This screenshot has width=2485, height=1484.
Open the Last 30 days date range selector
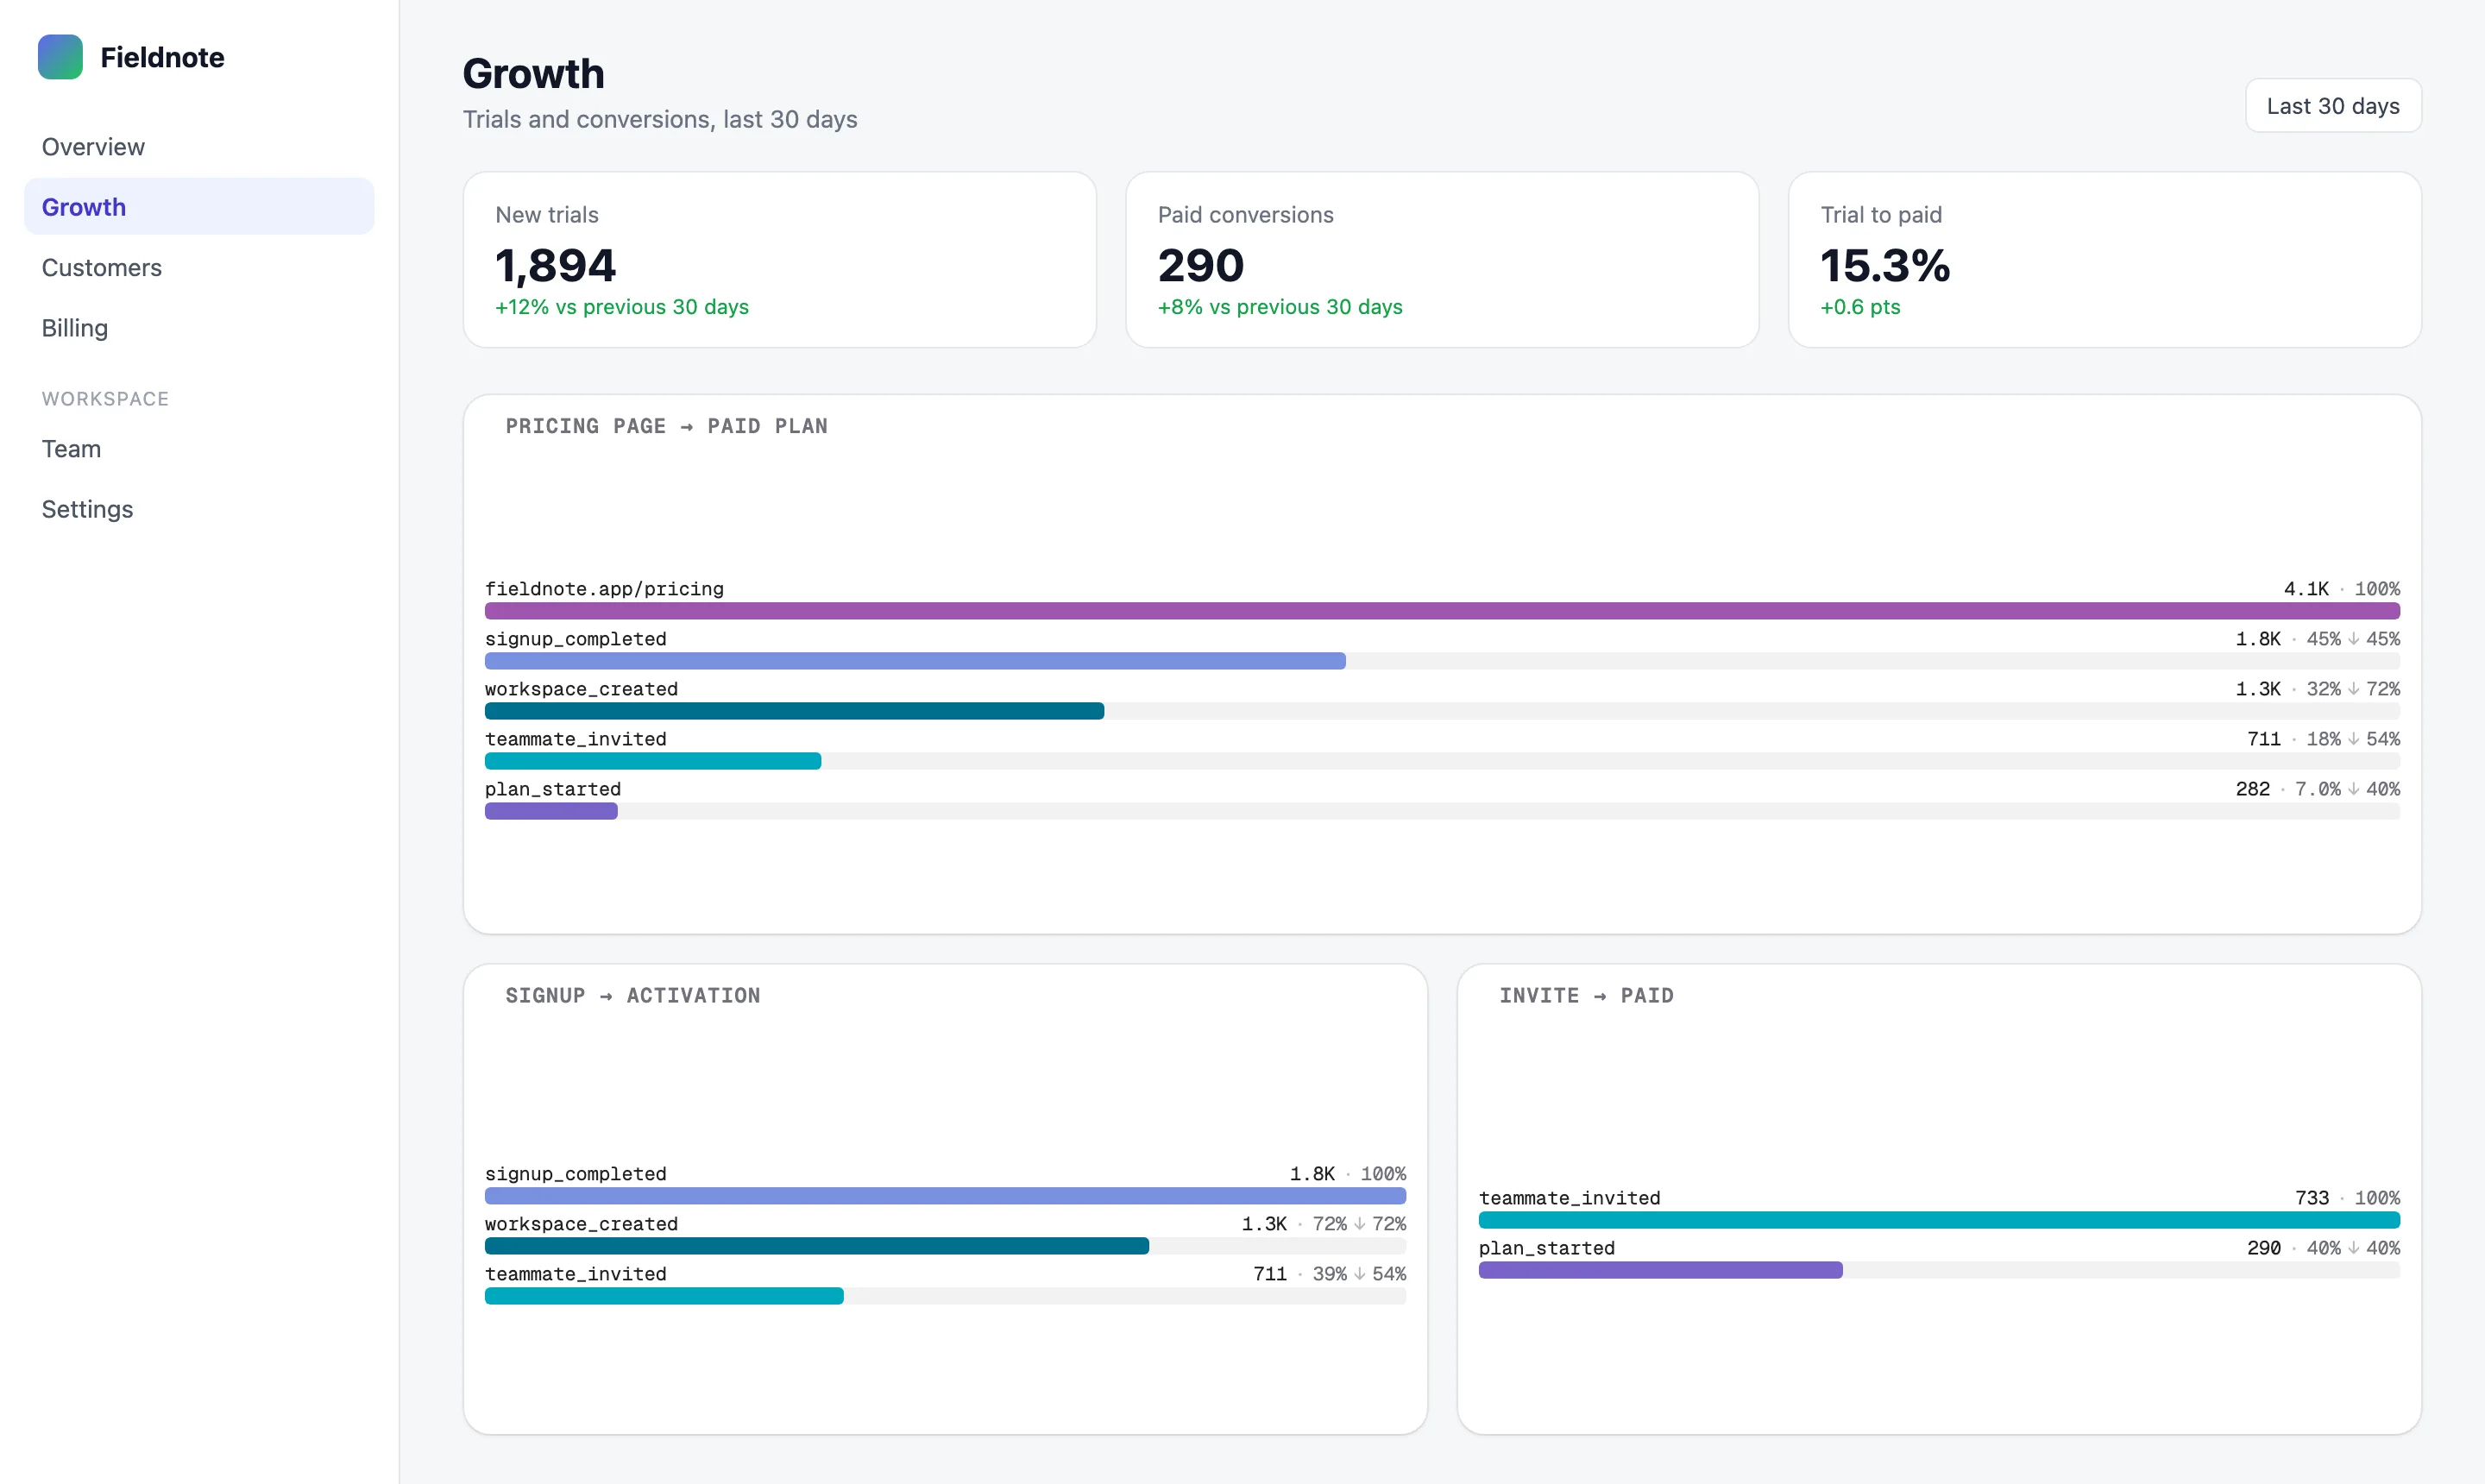pos(2333,106)
